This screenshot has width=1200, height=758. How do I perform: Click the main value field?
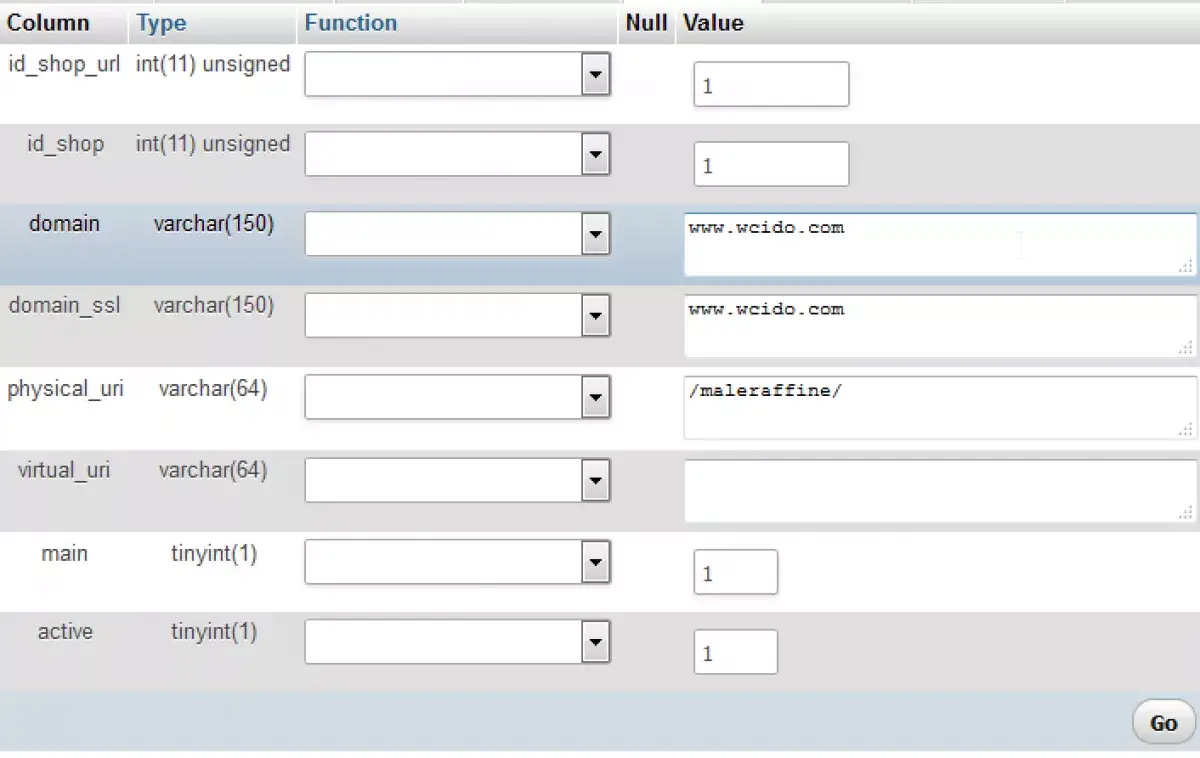(x=735, y=572)
